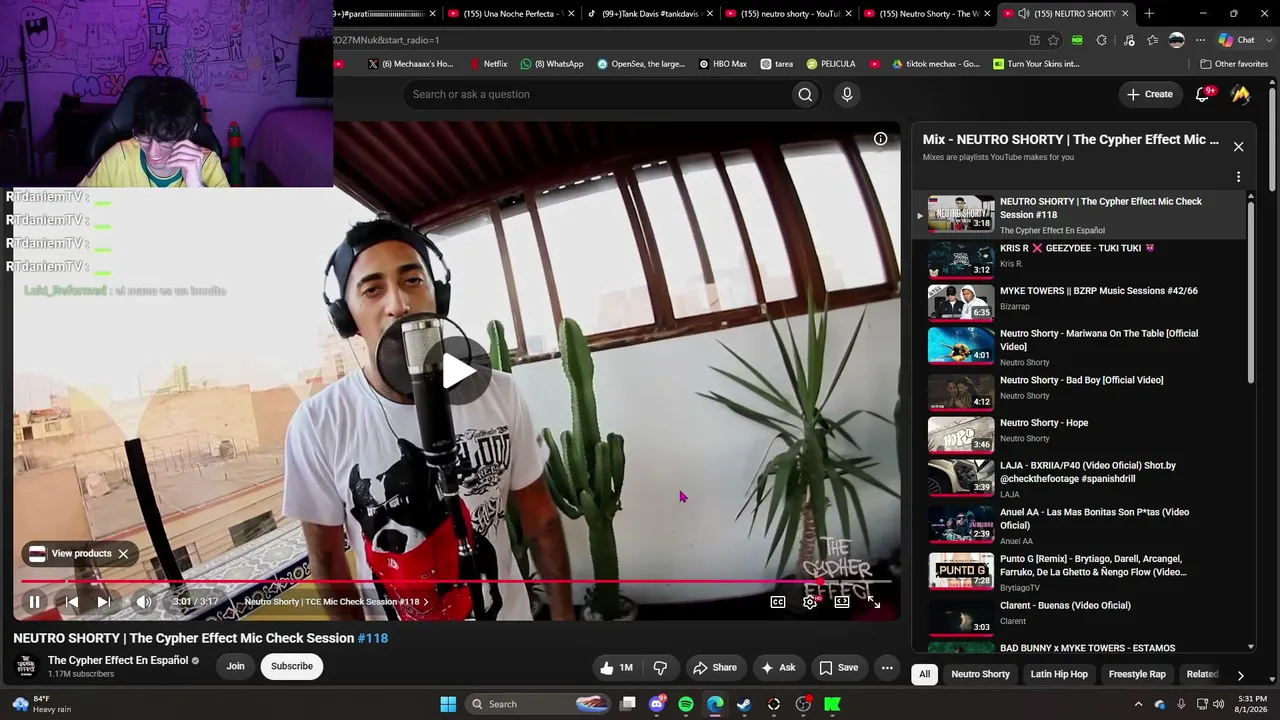Switch the player to theater mode
This screenshot has height=720, width=1280.
click(x=842, y=602)
